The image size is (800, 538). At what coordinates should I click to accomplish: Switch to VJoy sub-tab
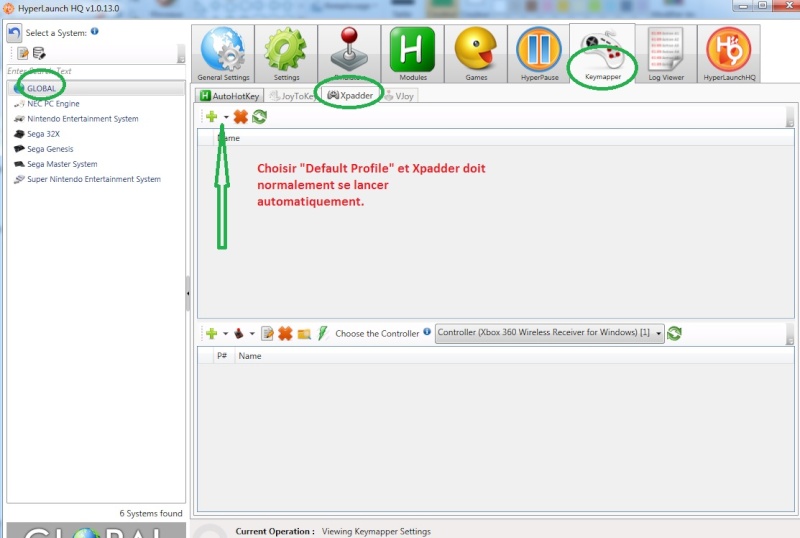pos(399,96)
